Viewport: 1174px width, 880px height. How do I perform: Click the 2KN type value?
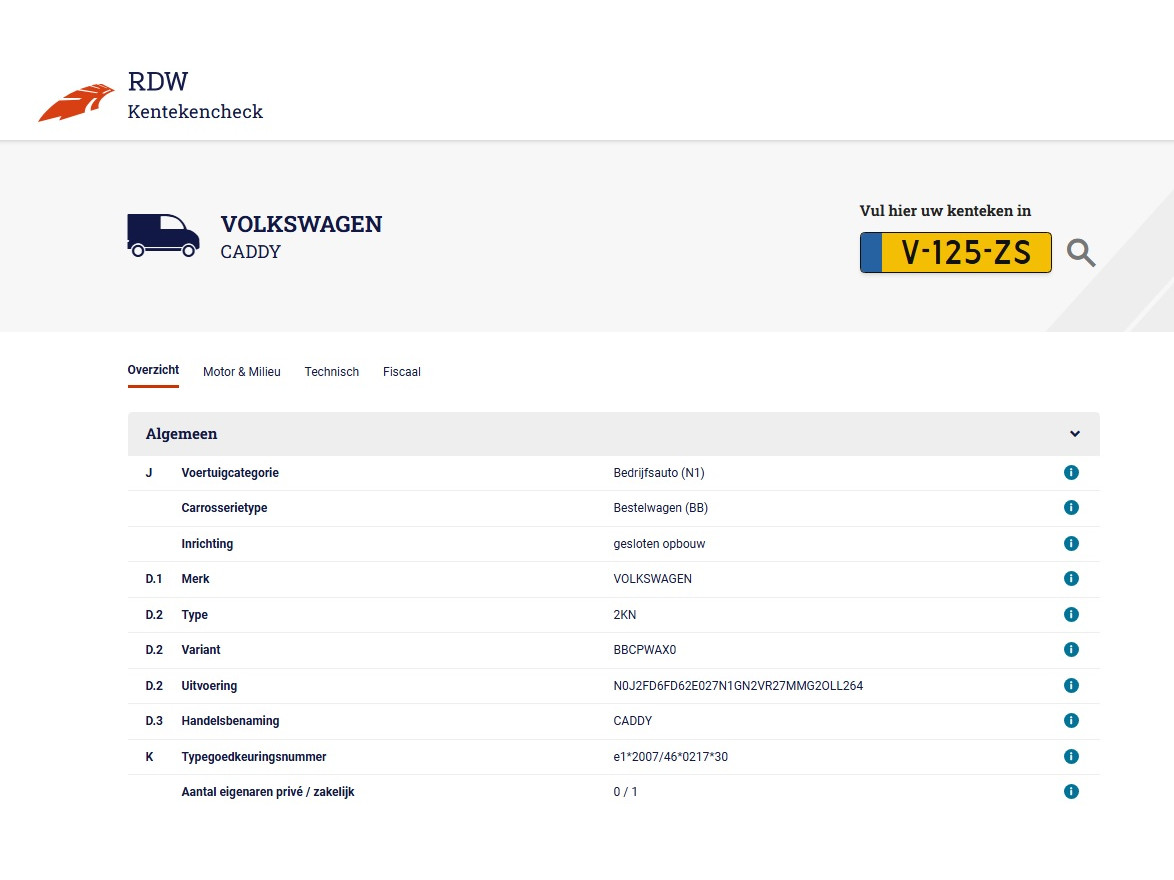point(624,616)
